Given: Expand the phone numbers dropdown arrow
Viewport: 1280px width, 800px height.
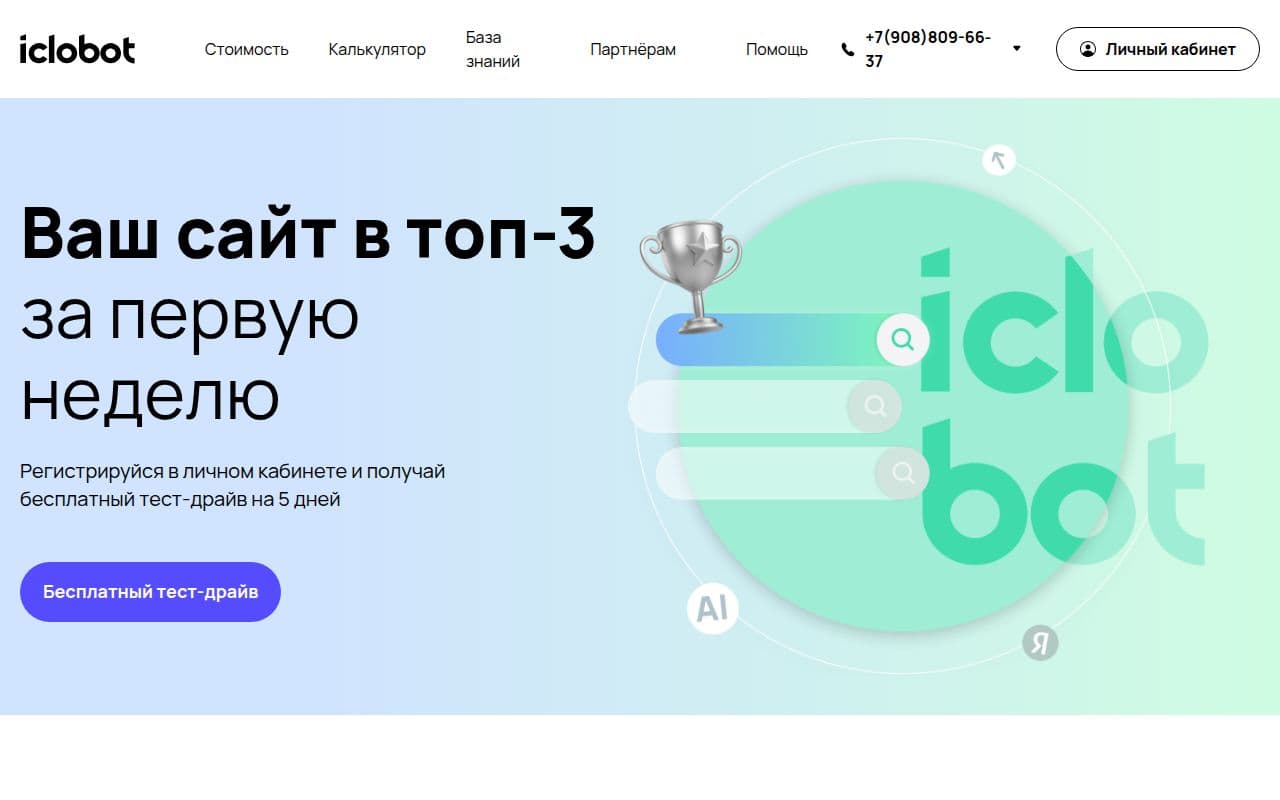Looking at the screenshot, I should (x=1017, y=48).
